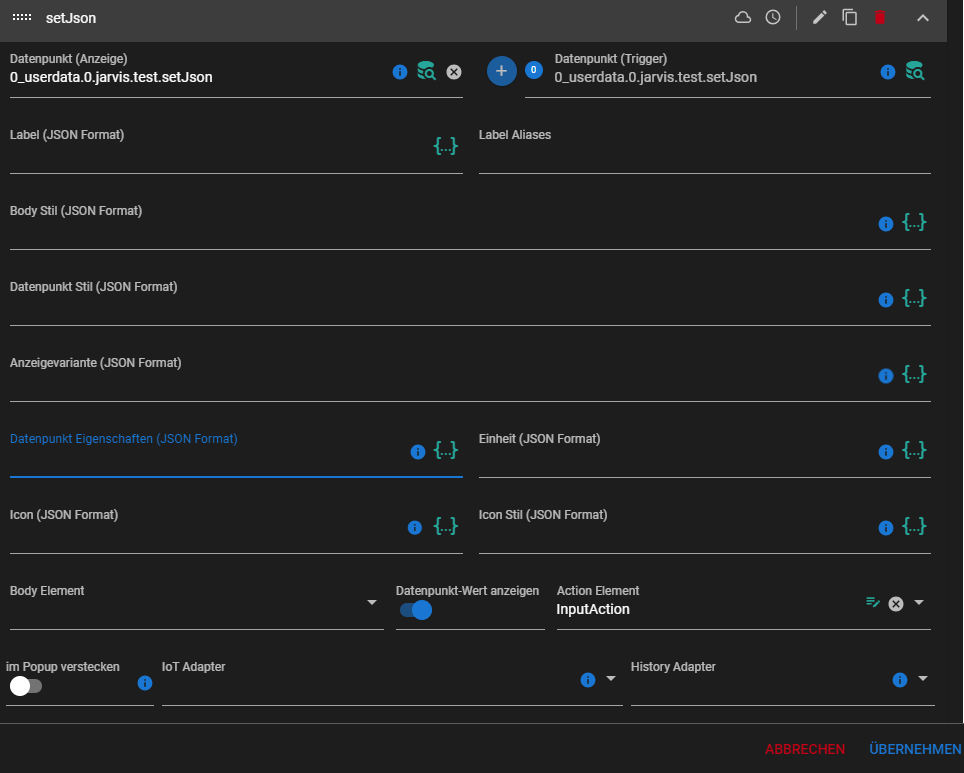This screenshot has width=964, height=773.
Task: Click the clock history icon in header
Action: click(773, 18)
